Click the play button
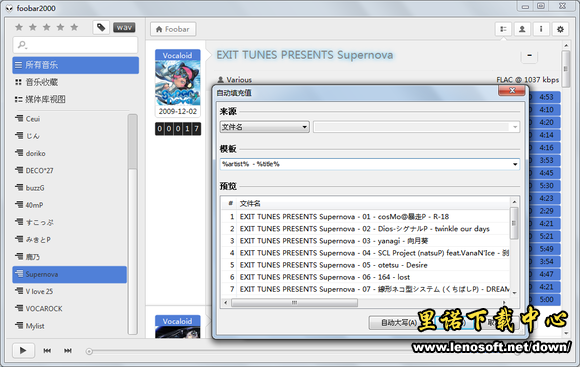The image size is (580, 367). pos(23,350)
